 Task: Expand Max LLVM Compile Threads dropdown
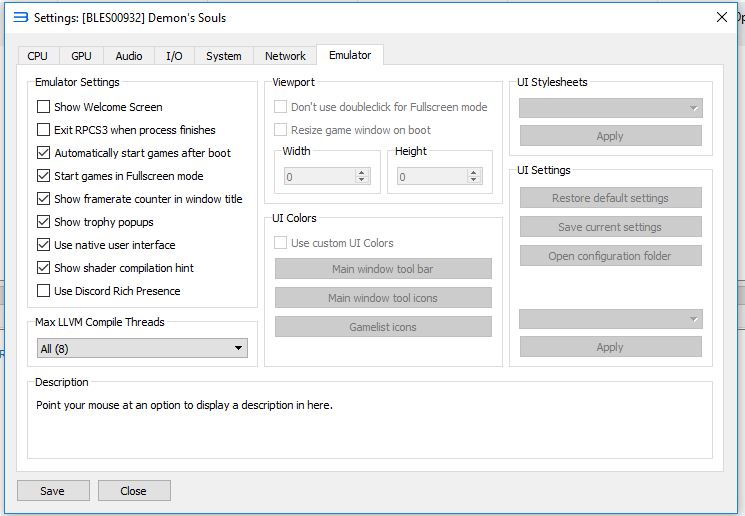click(142, 348)
